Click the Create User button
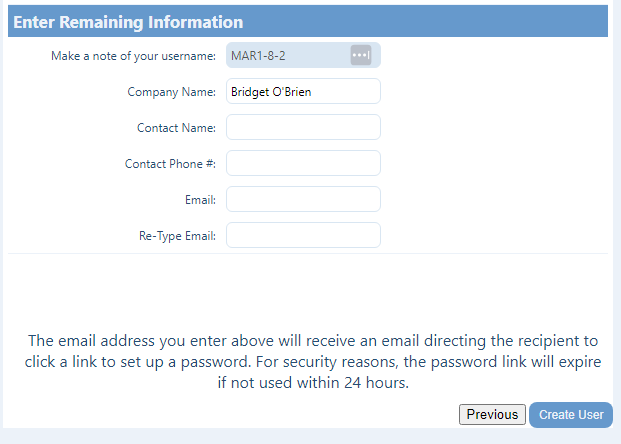 (x=570, y=415)
